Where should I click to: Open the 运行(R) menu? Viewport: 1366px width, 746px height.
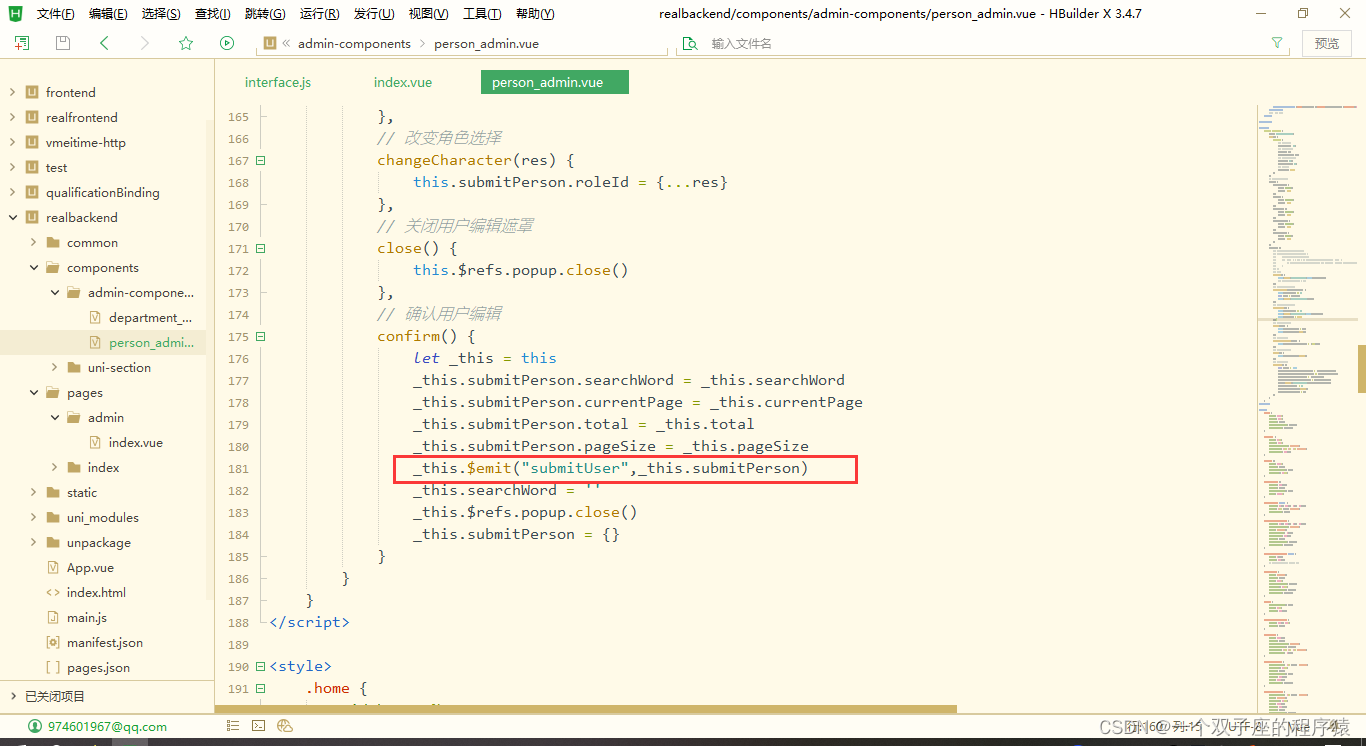click(x=319, y=14)
